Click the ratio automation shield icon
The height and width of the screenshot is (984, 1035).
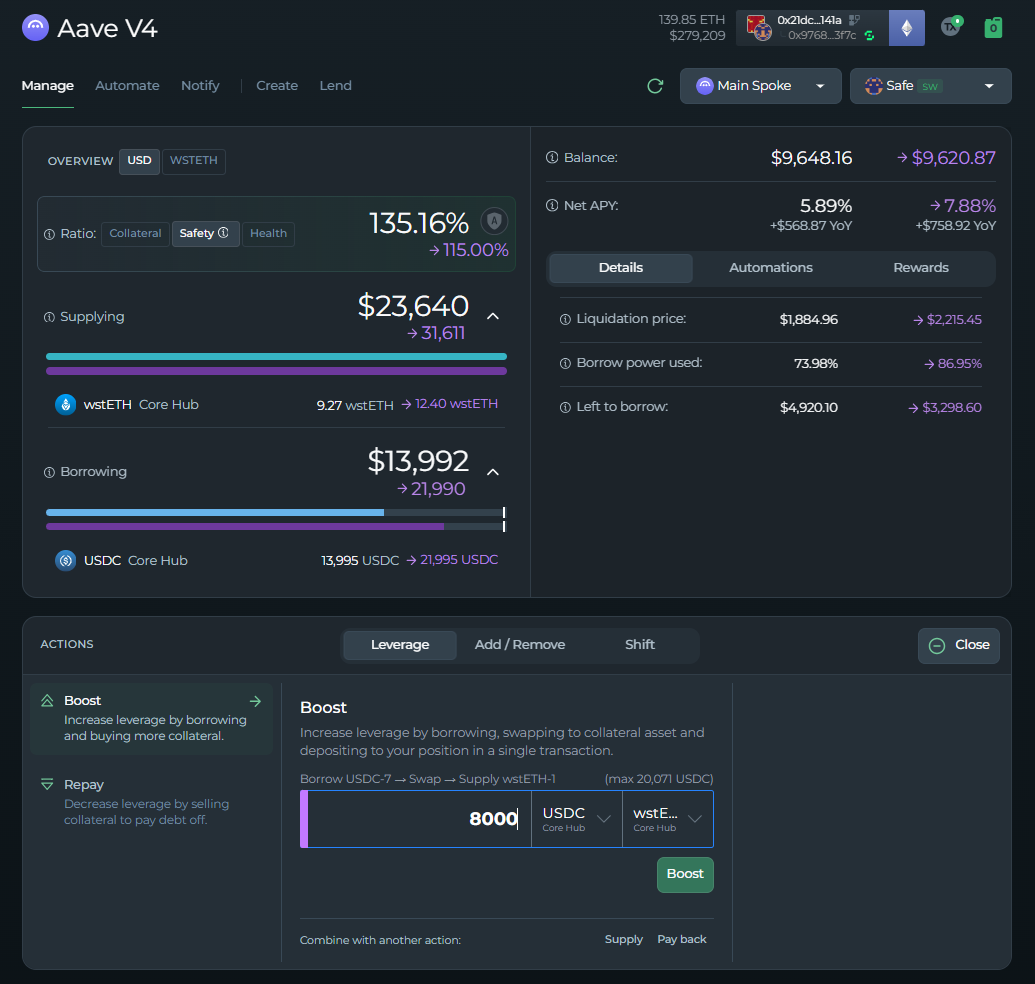point(493,221)
